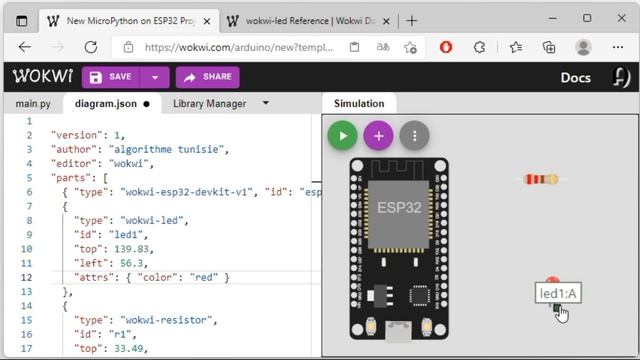This screenshot has height=360, width=640.
Task: Add a new part with the purple plus button
Action: (378, 136)
